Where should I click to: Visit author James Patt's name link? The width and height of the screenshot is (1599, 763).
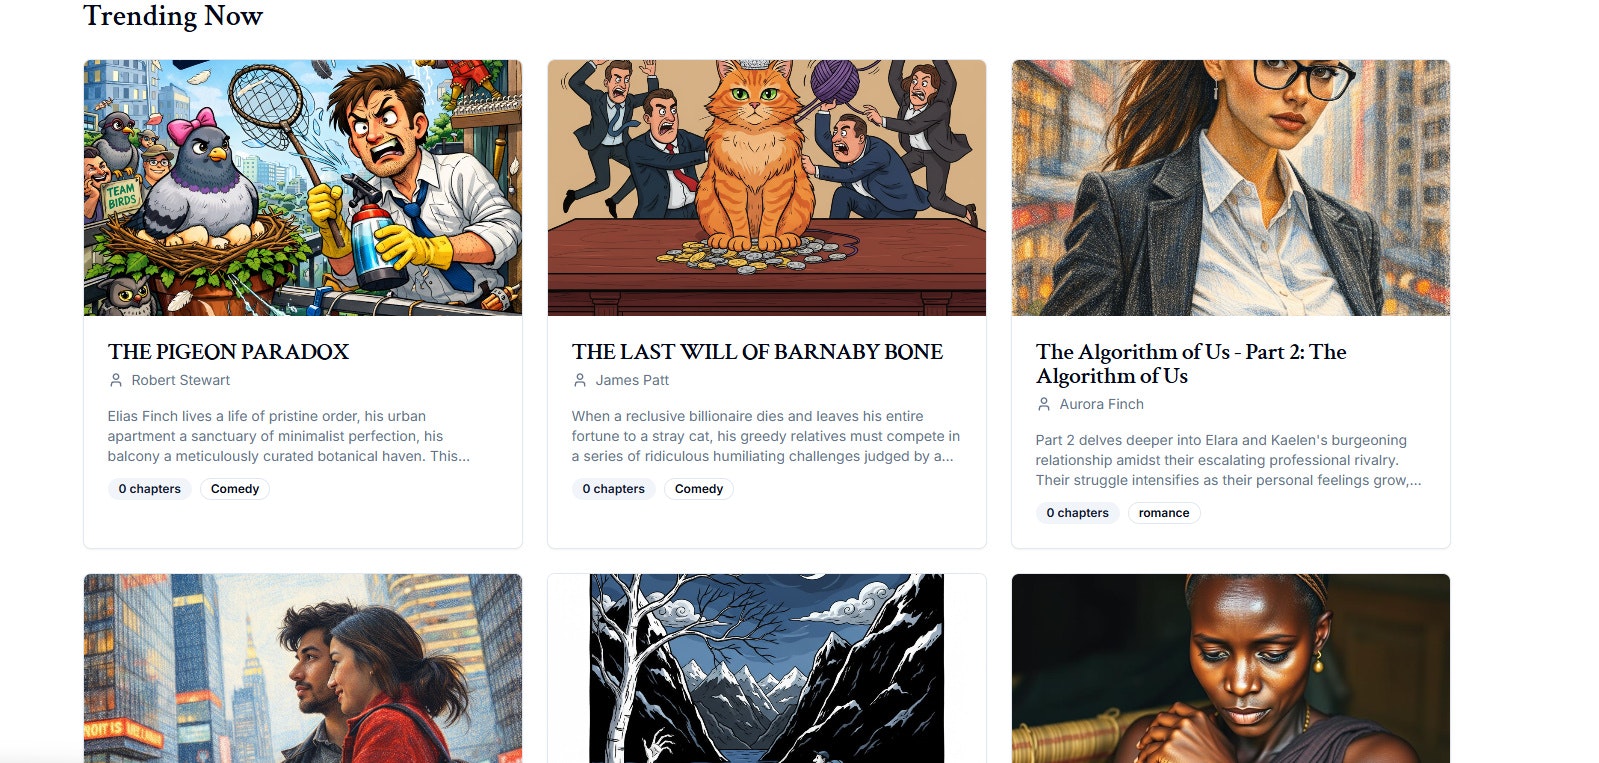[x=632, y=380]
